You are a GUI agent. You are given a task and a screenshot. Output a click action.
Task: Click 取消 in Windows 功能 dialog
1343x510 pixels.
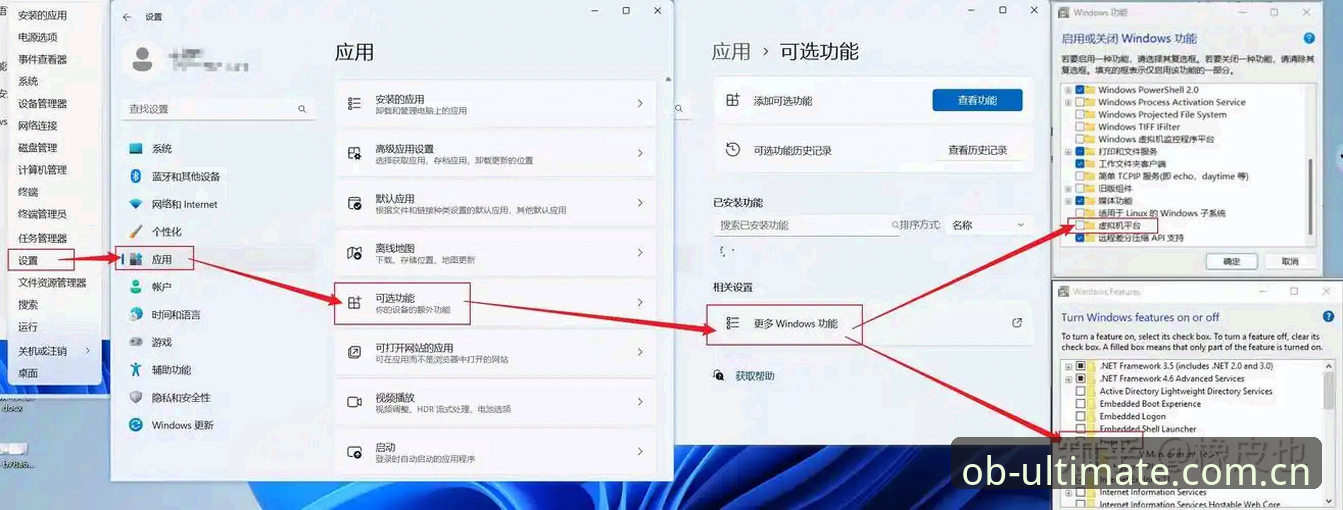click(x=1290, y=261)
